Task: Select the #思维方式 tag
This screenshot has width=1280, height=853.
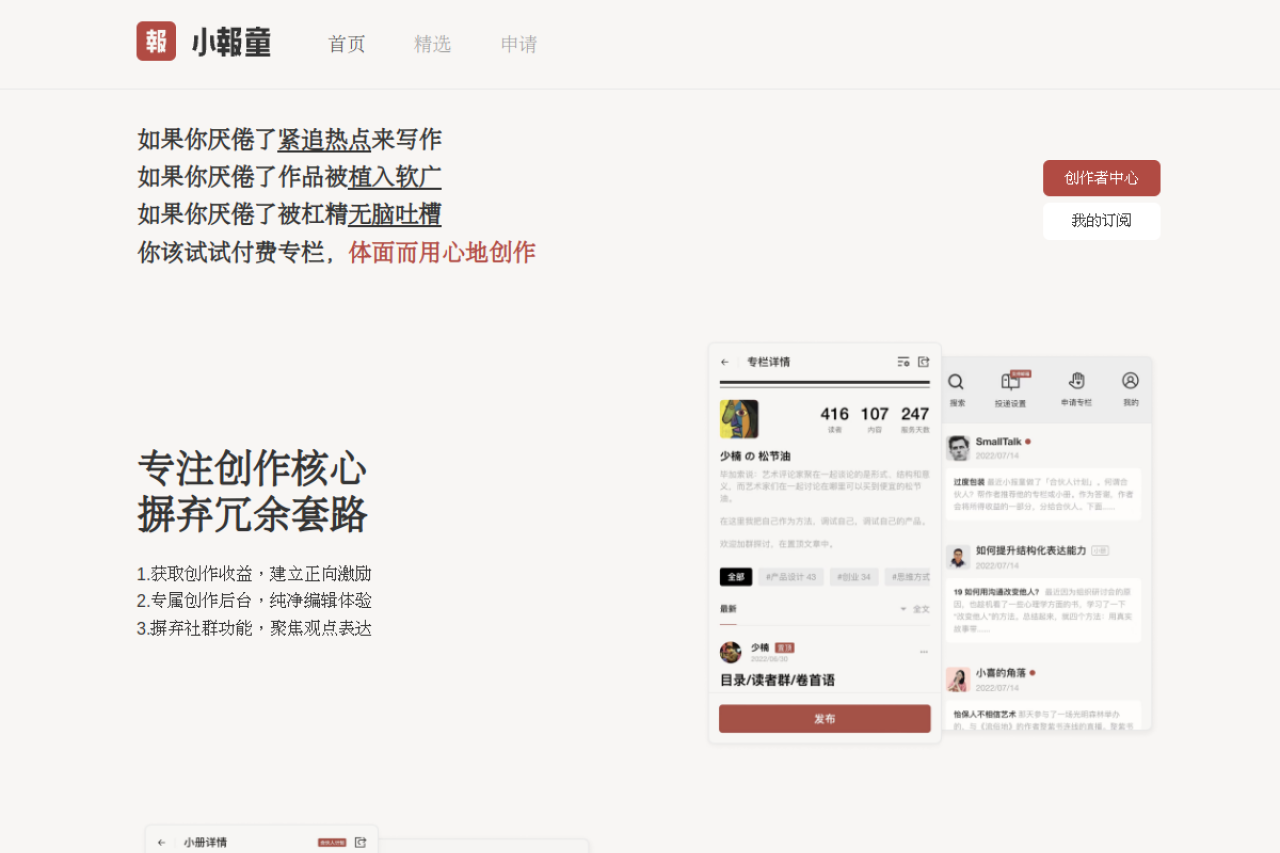Action: click(908, 577)
